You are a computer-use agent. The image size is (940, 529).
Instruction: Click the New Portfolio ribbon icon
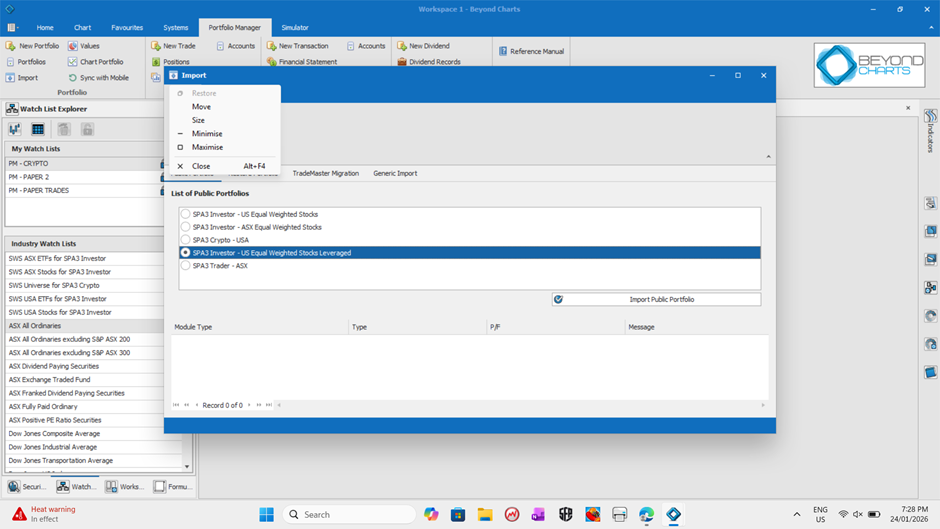[11, 46]
